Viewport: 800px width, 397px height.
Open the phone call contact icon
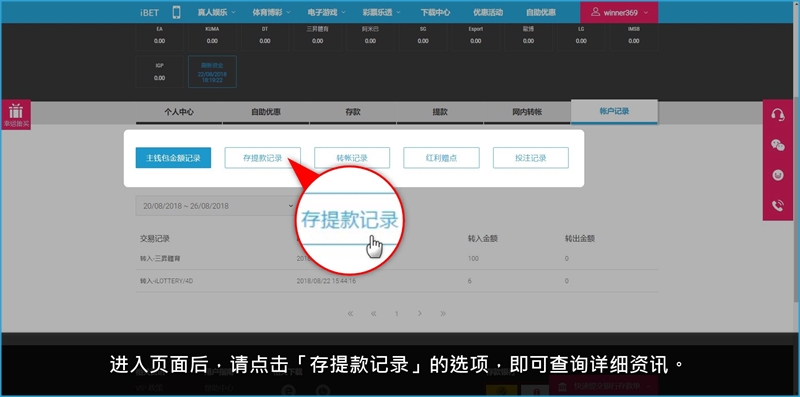[778, 206]
